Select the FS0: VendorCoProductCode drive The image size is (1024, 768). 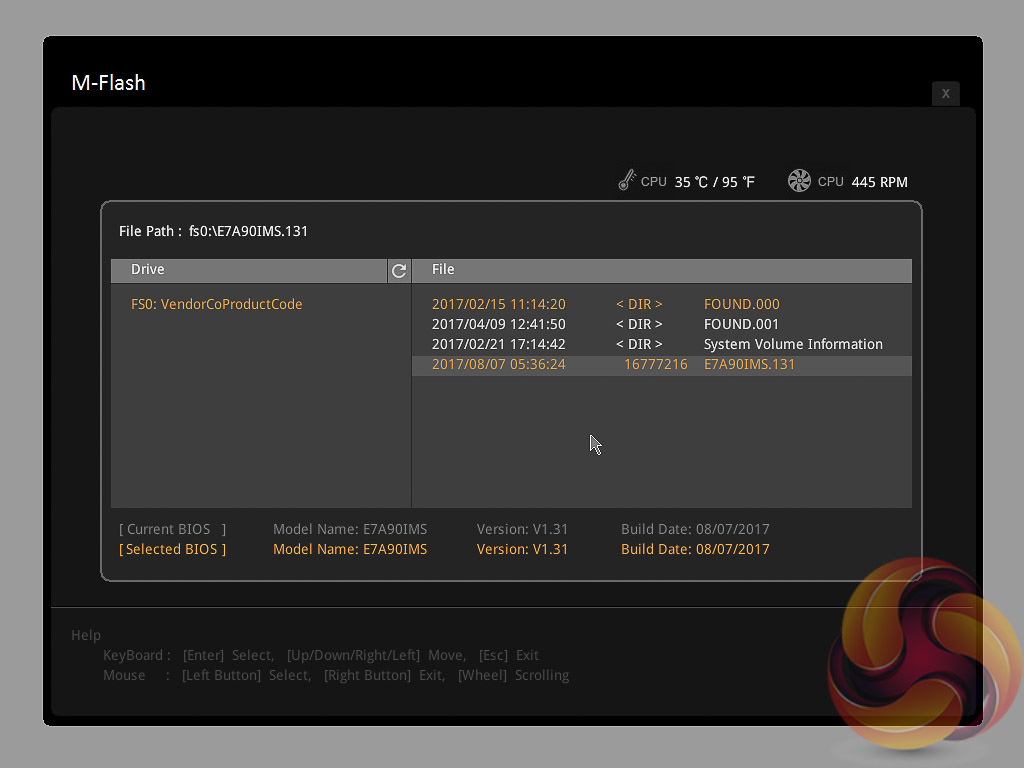[217, 304]
